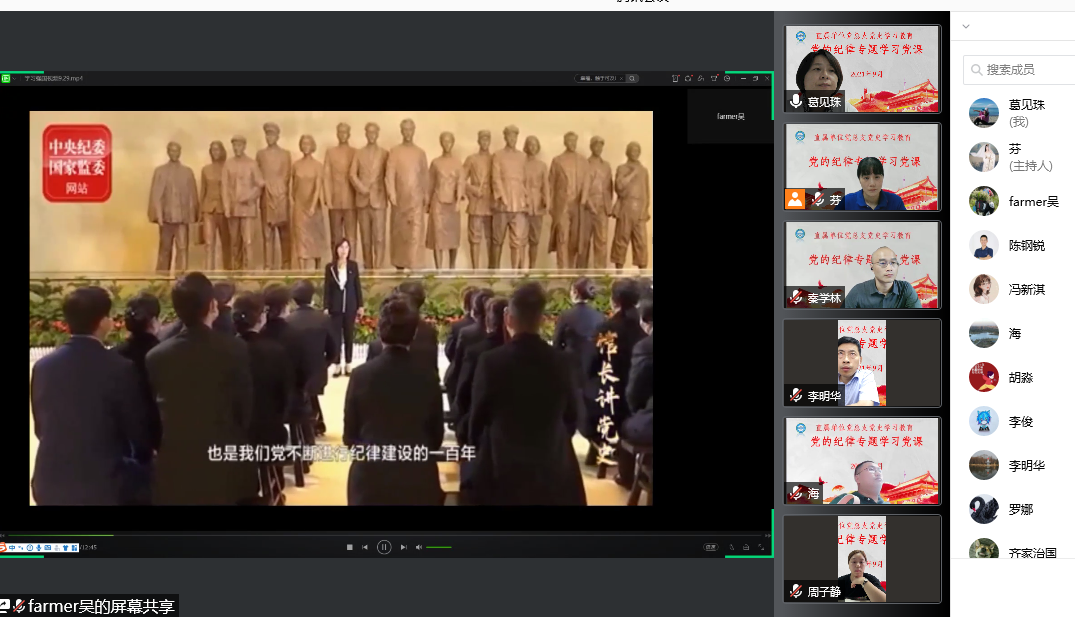Collapse the member panel chevron

pyautogui.click(x=965, y=27)
